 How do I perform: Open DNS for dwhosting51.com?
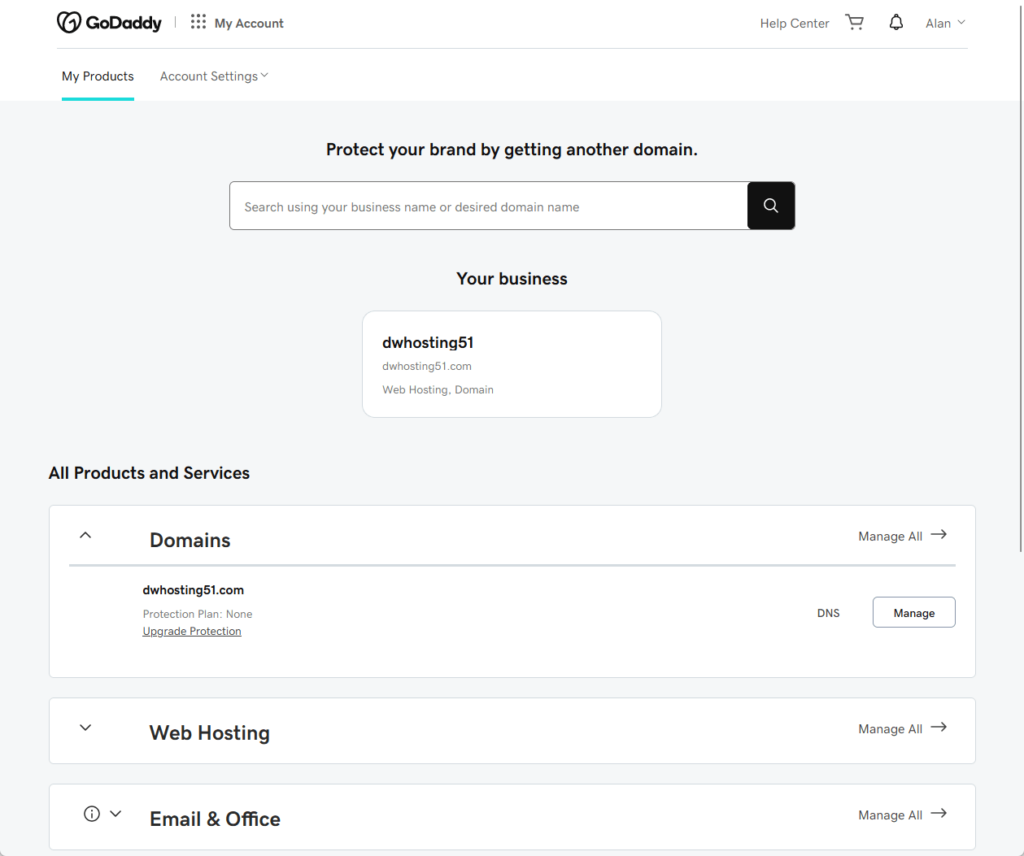tap(828, 613)
